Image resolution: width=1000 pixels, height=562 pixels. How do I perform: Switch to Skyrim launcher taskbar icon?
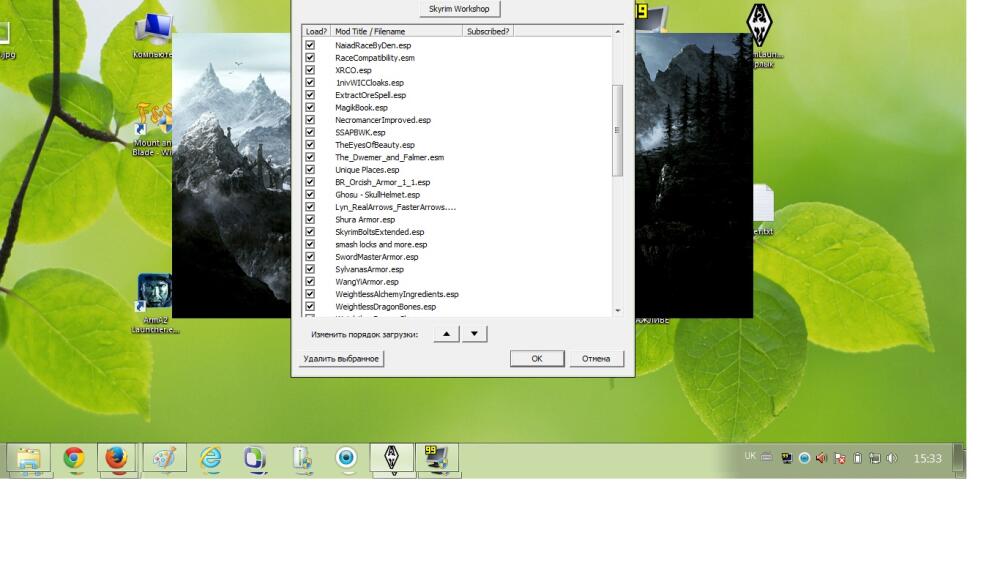[x=392, y=459]
